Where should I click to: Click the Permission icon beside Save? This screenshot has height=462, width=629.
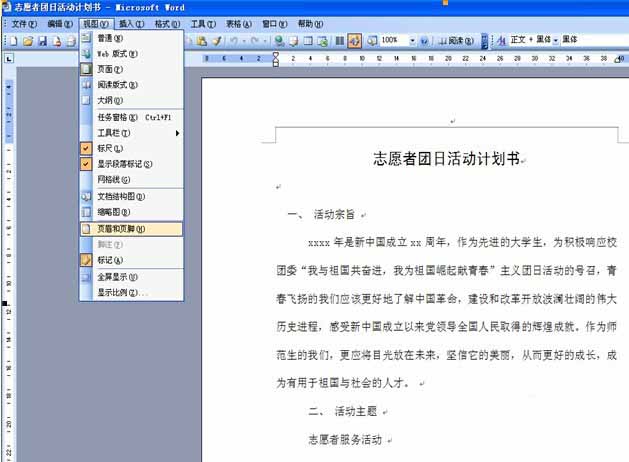(57, 41)
